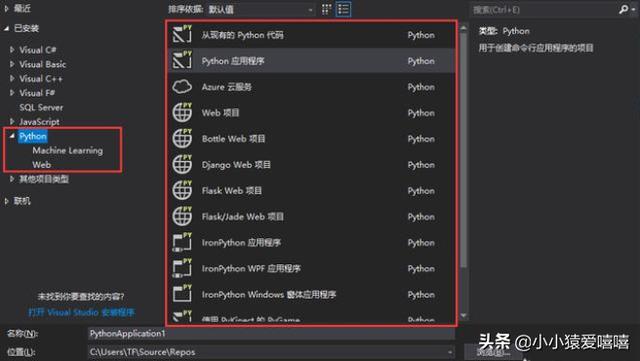
Task: Select 'Flask/Jade Web 项目' template name
Action: [x=242, y=217]
